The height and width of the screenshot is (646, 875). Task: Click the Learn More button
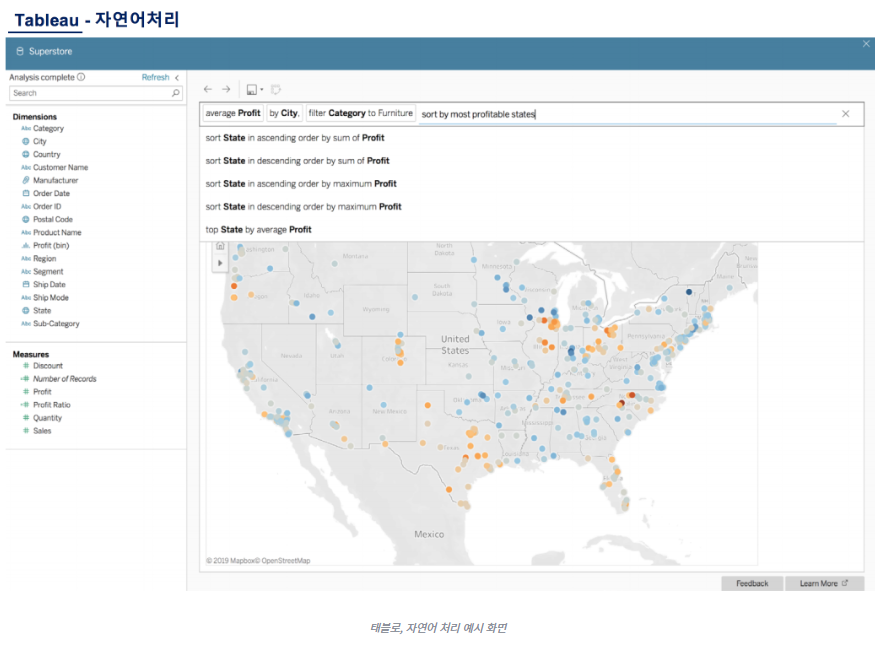pos(824,584)
